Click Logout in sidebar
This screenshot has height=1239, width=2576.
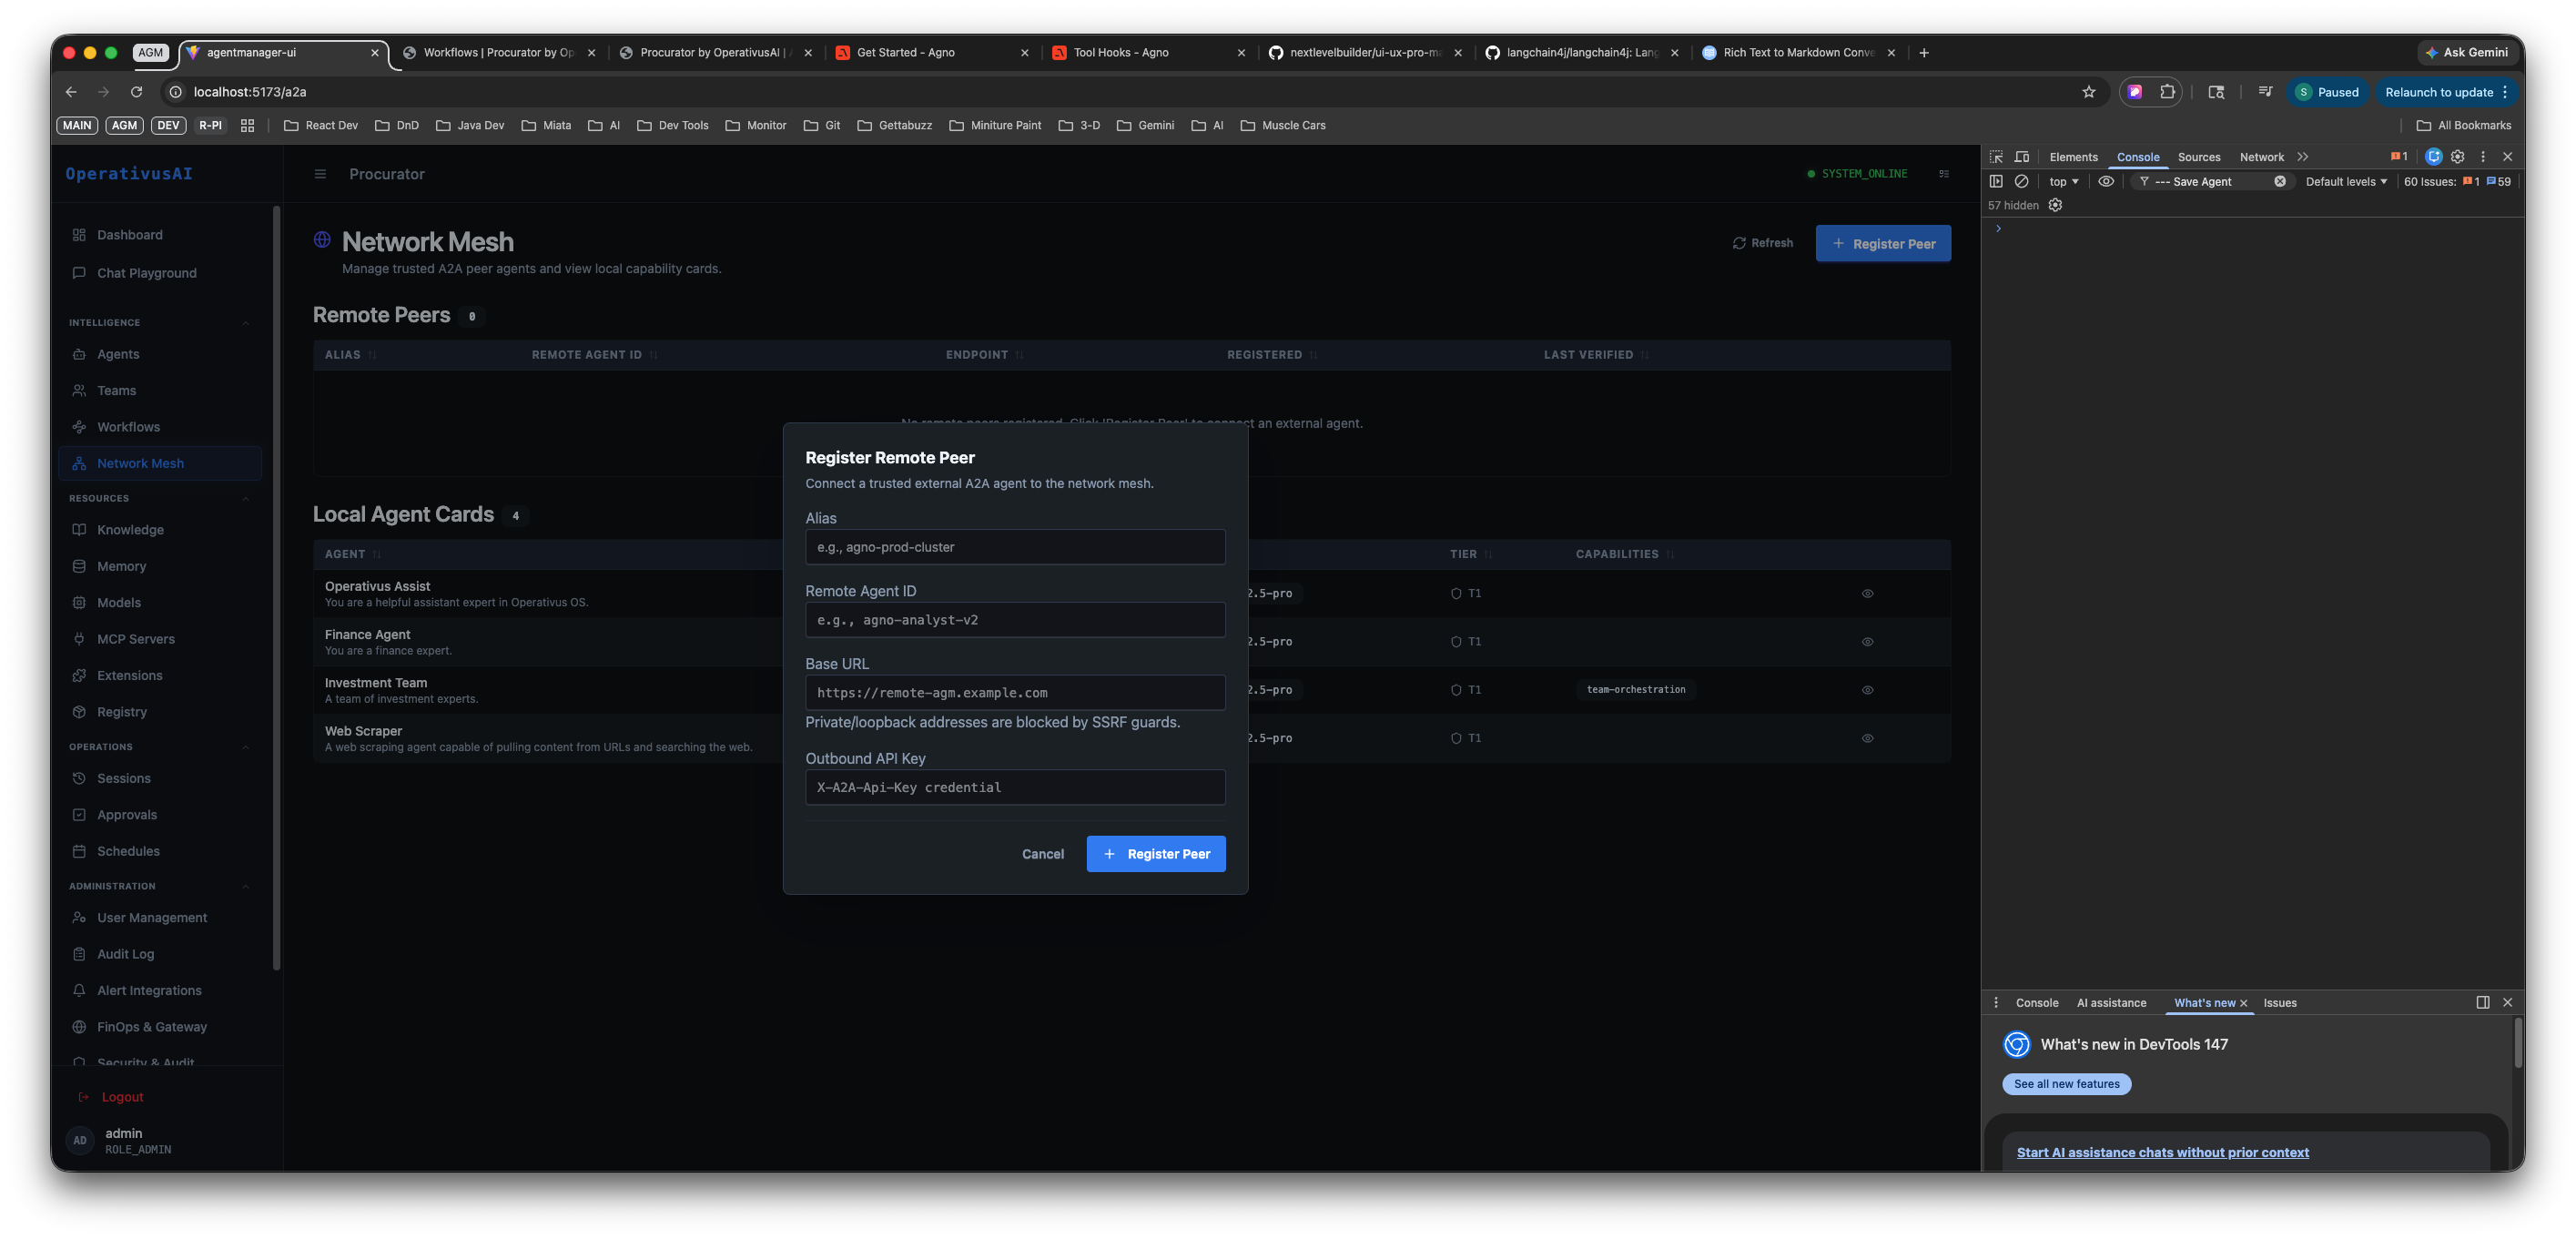pos(112,1097)
